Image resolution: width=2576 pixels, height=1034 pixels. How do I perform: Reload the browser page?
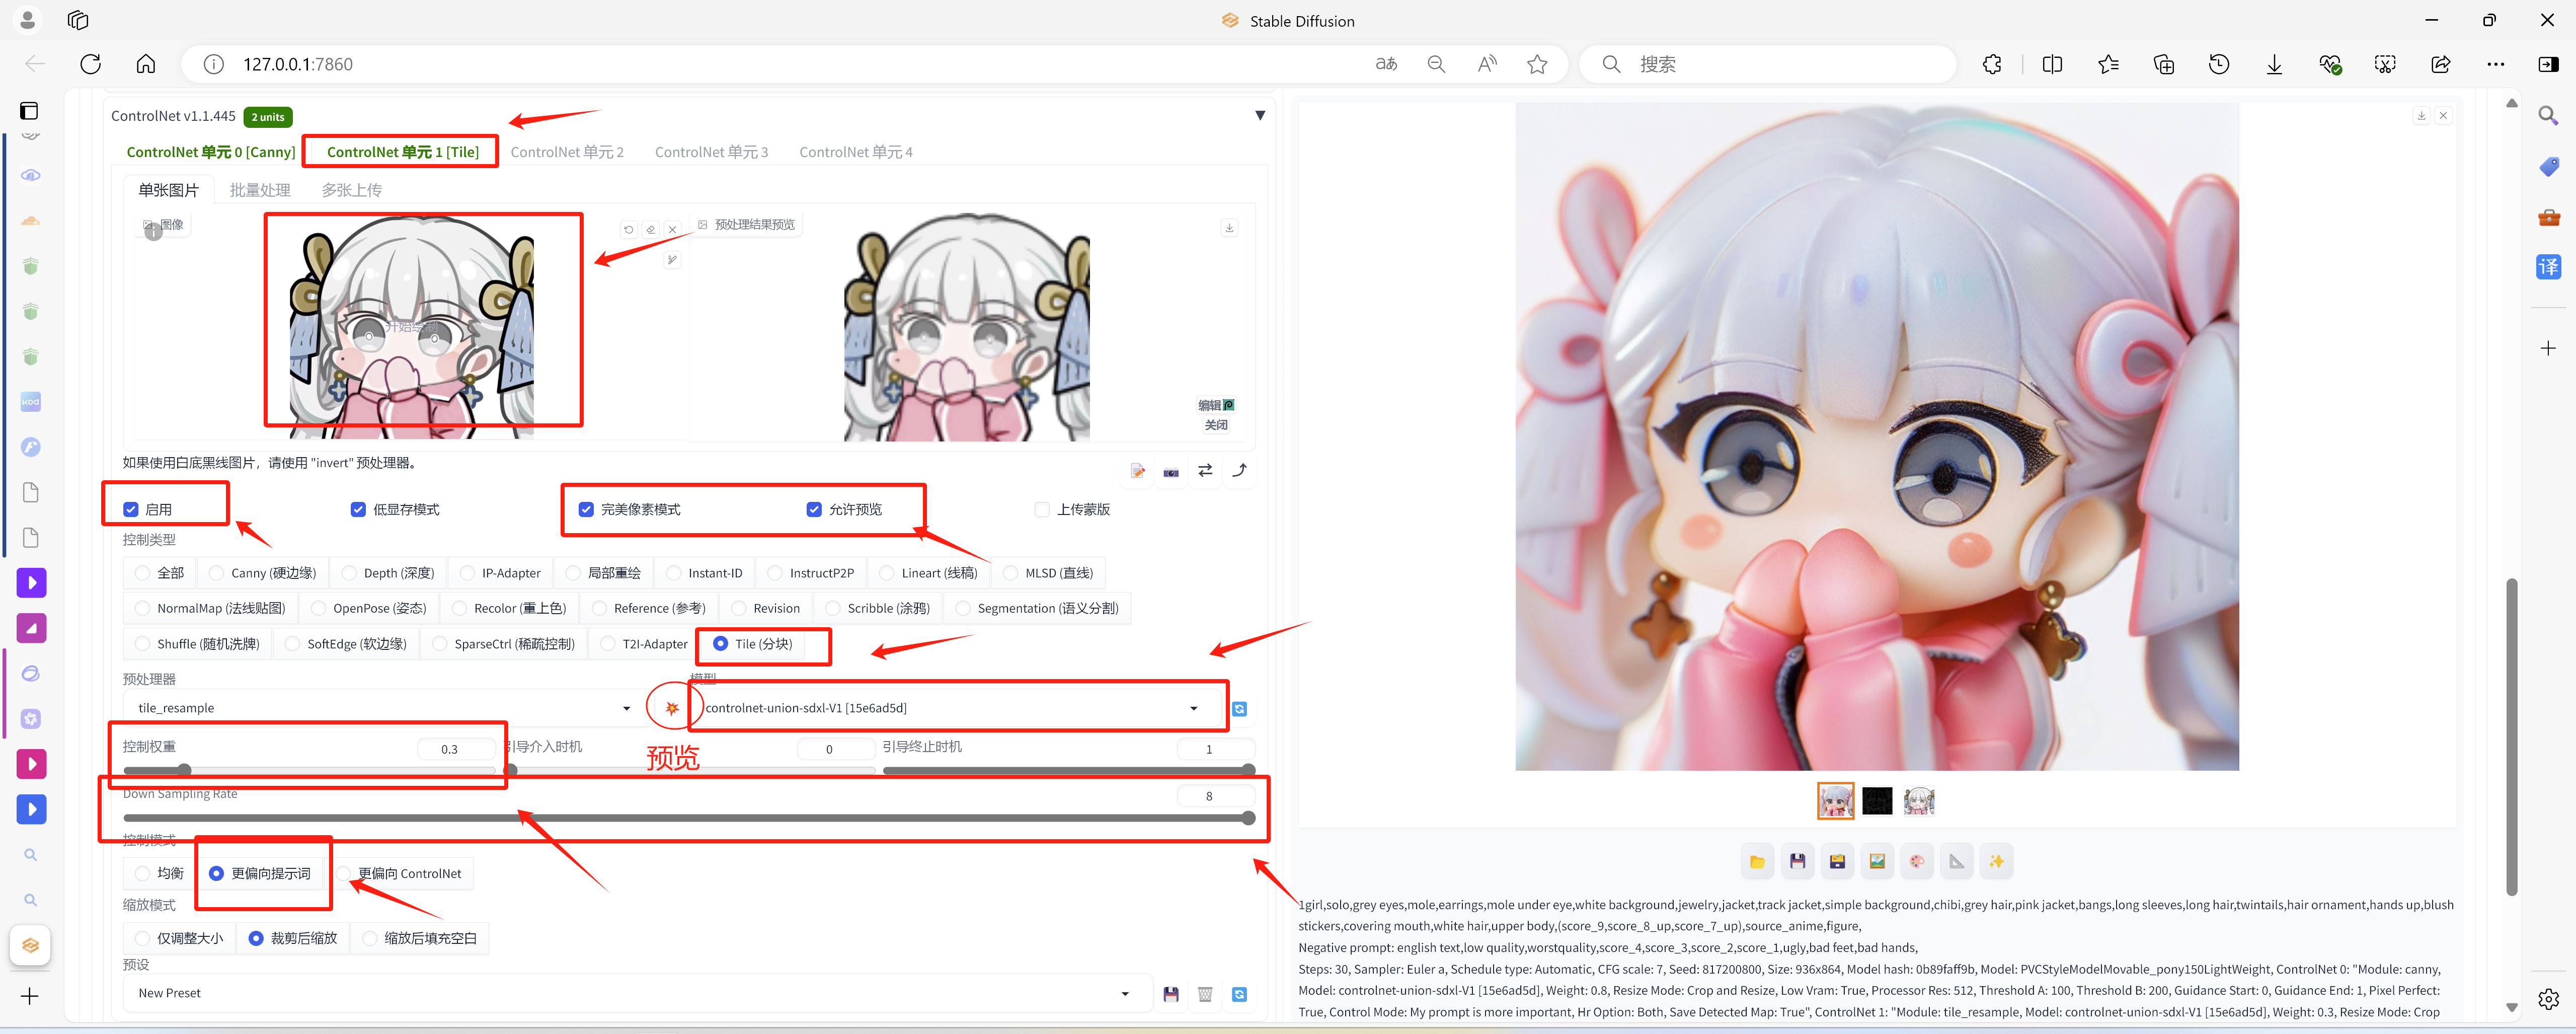point(91,64)
